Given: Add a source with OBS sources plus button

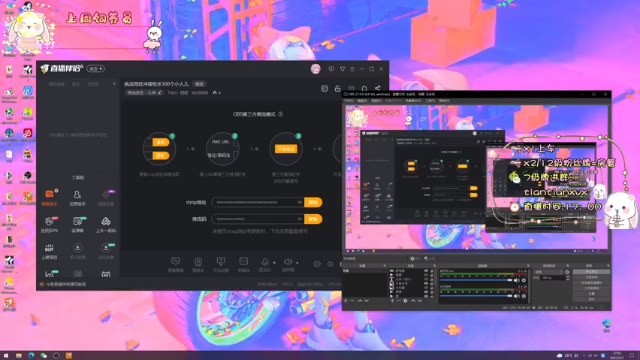Looking at the screenshot, I should tap(392, 301).
